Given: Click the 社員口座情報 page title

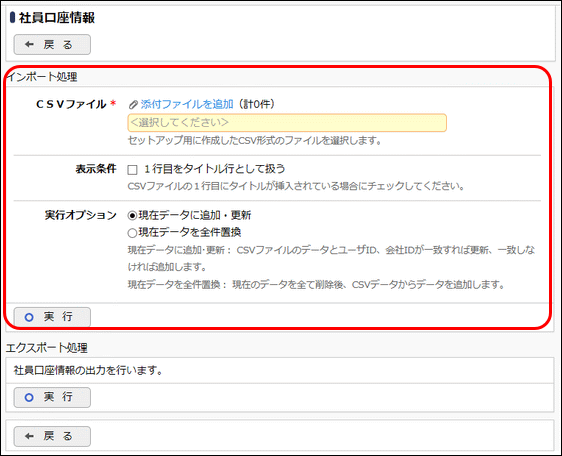Looking at the screenshot, I should pyautogui.click(x=57, y=18).
